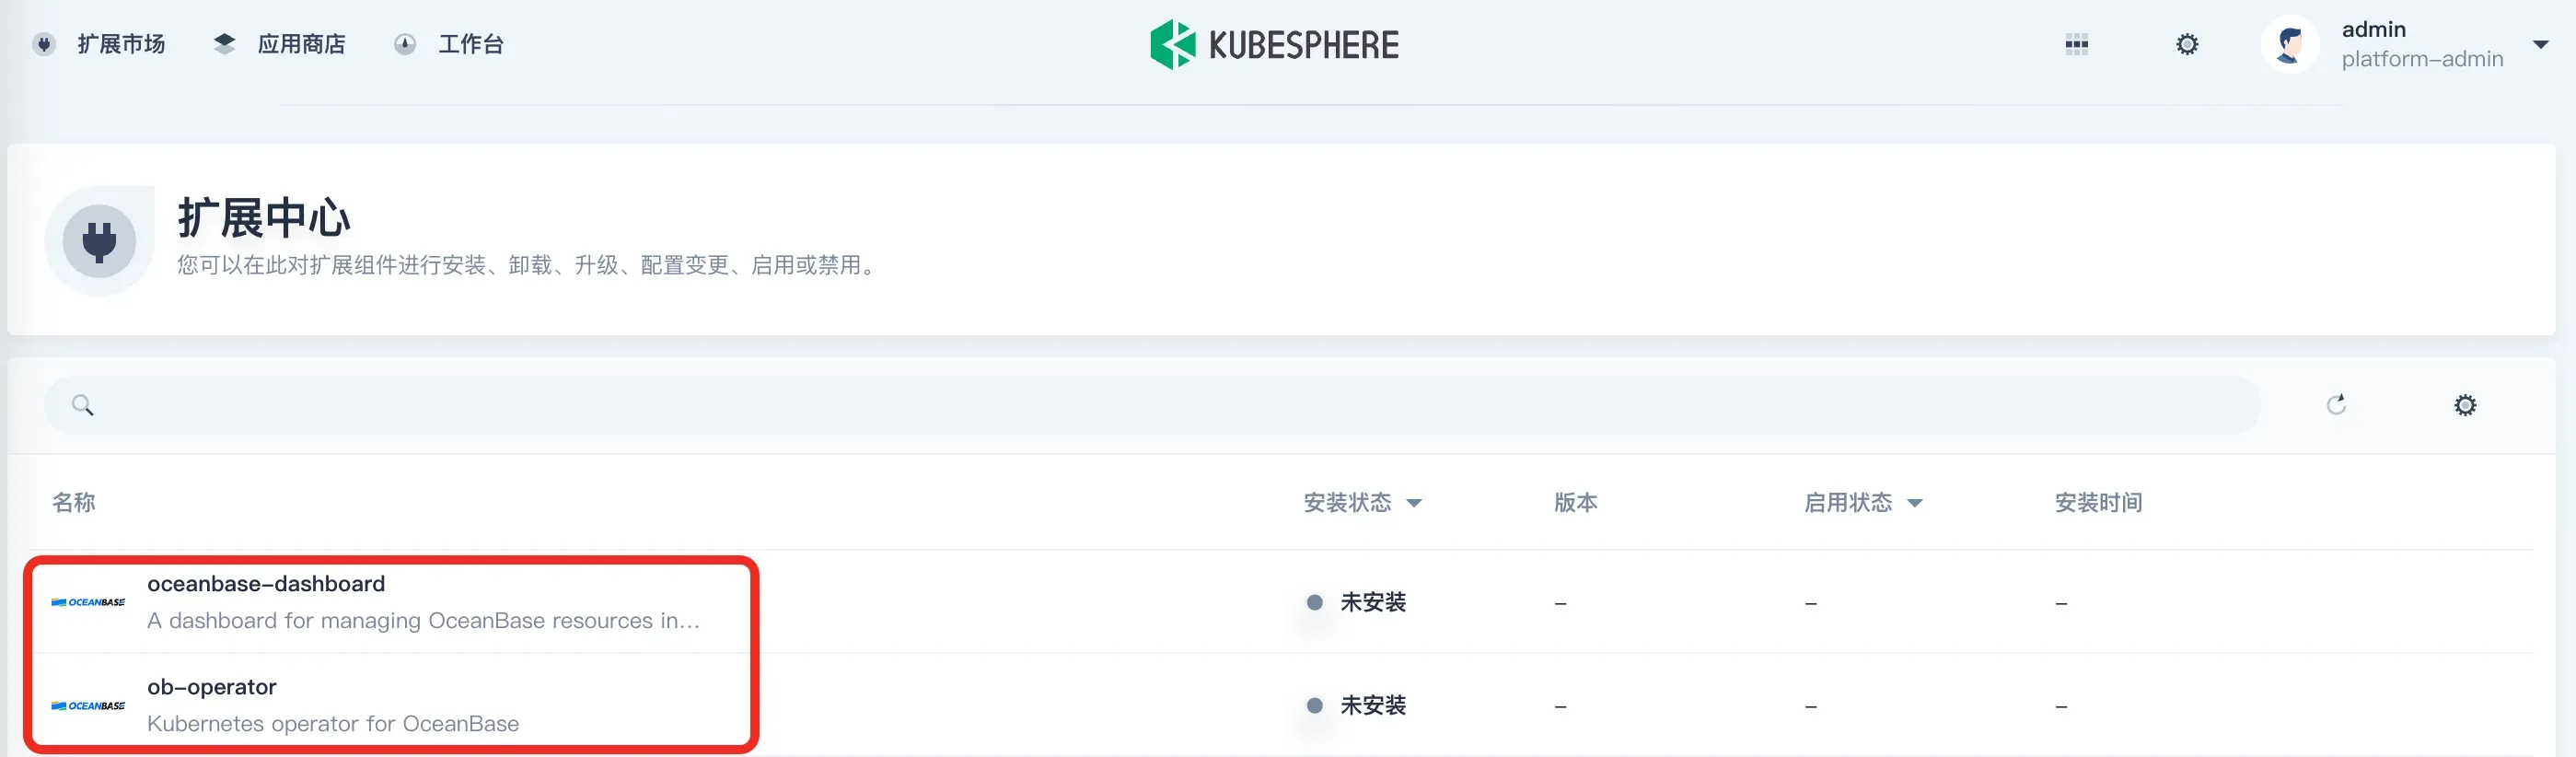The image size is (2576, 757).
Task: Open the ob-operator extension
Action: pos(212,687)
